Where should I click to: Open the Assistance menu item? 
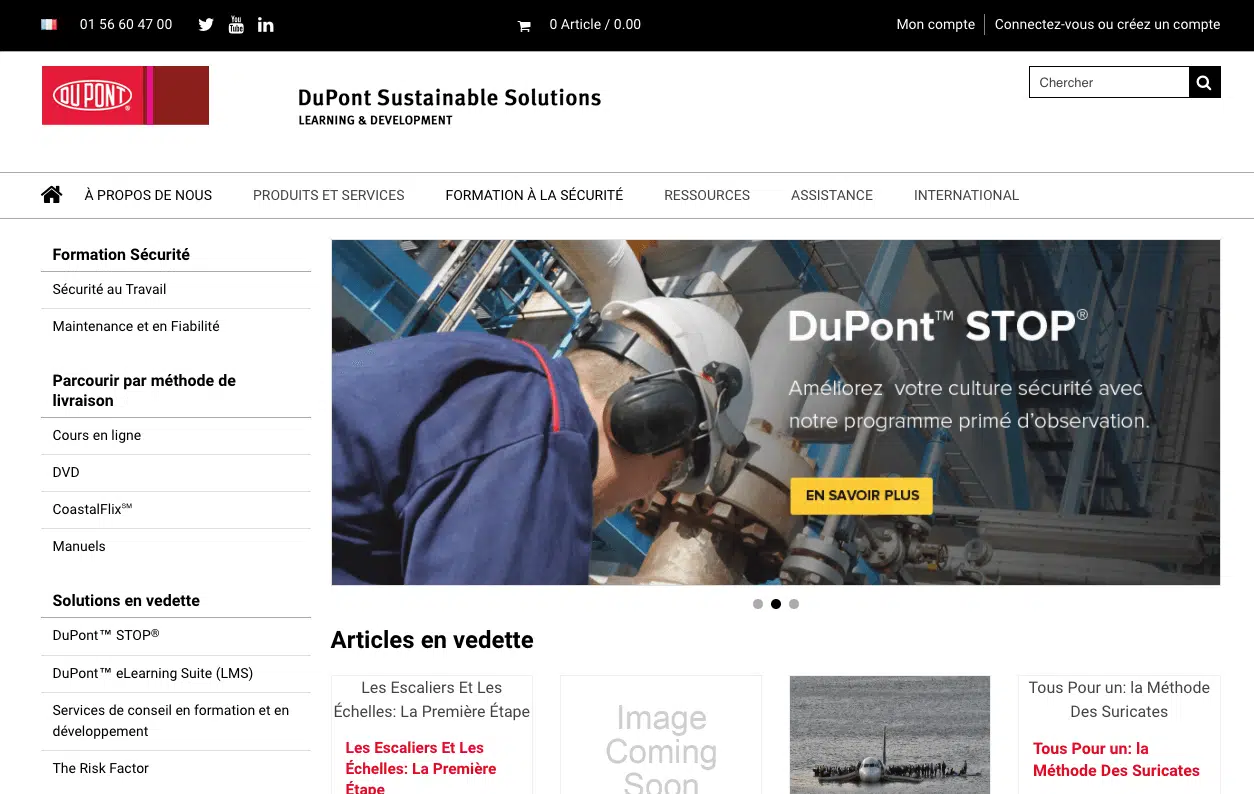click(x=832, y=195)
